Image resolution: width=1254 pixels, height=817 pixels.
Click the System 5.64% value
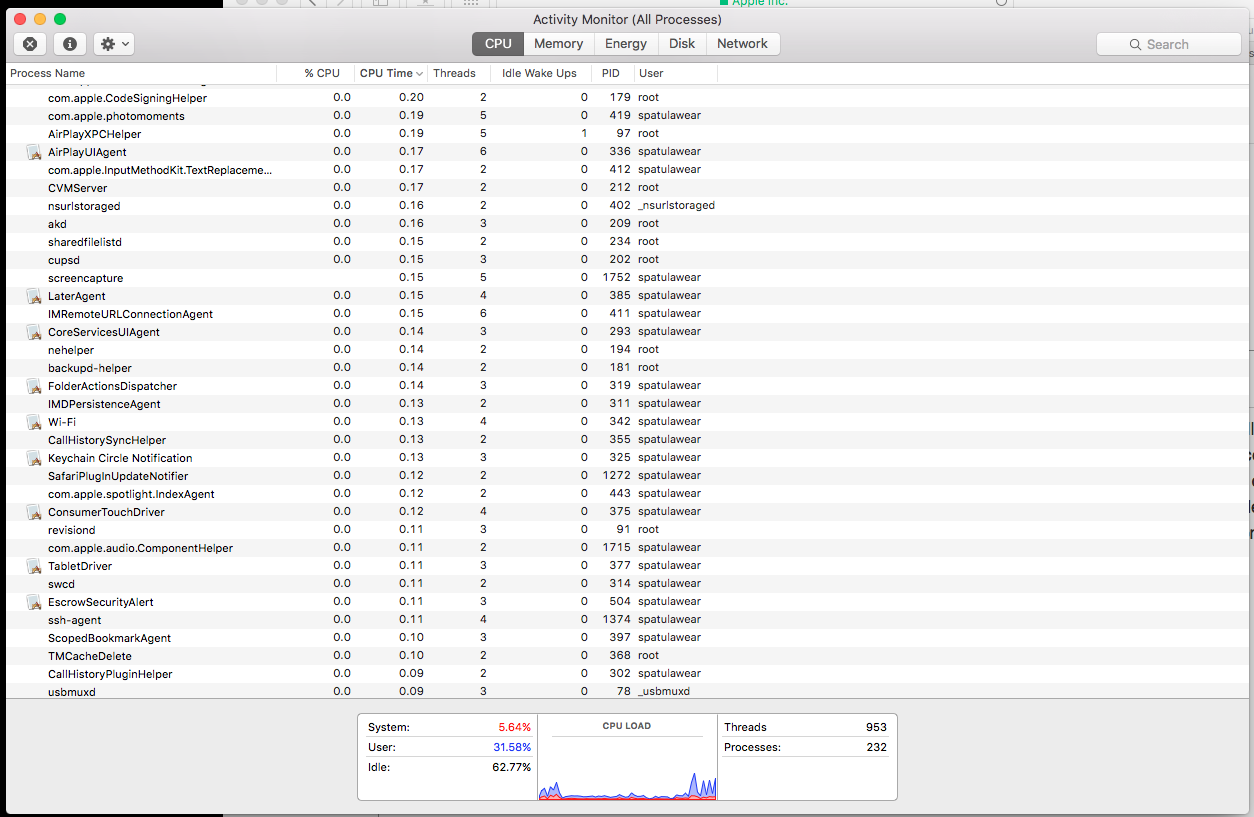[x=515, y=727]
